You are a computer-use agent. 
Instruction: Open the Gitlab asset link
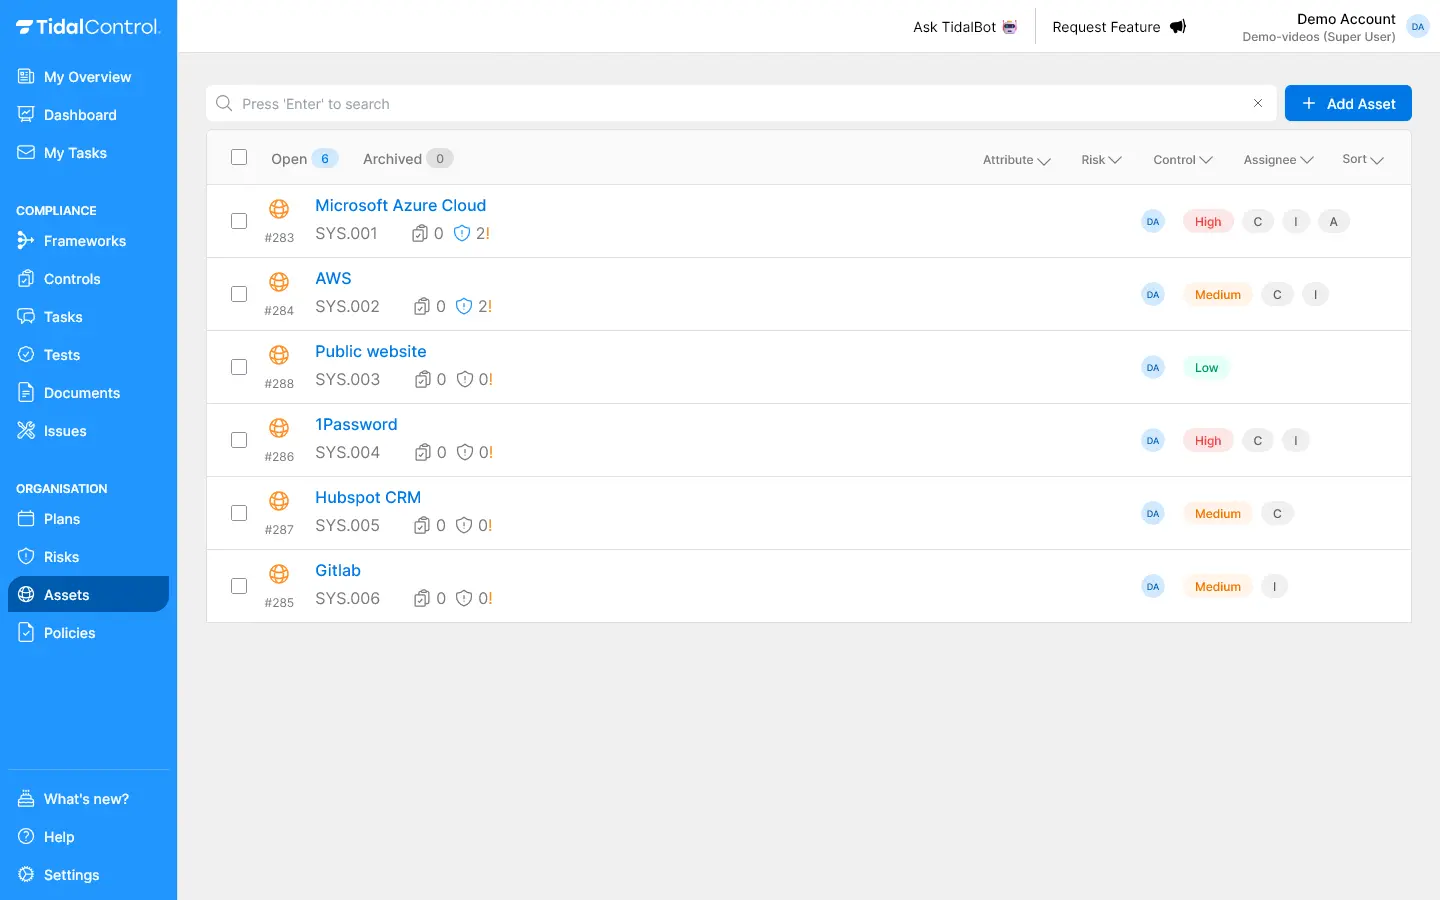pos(338,571)
